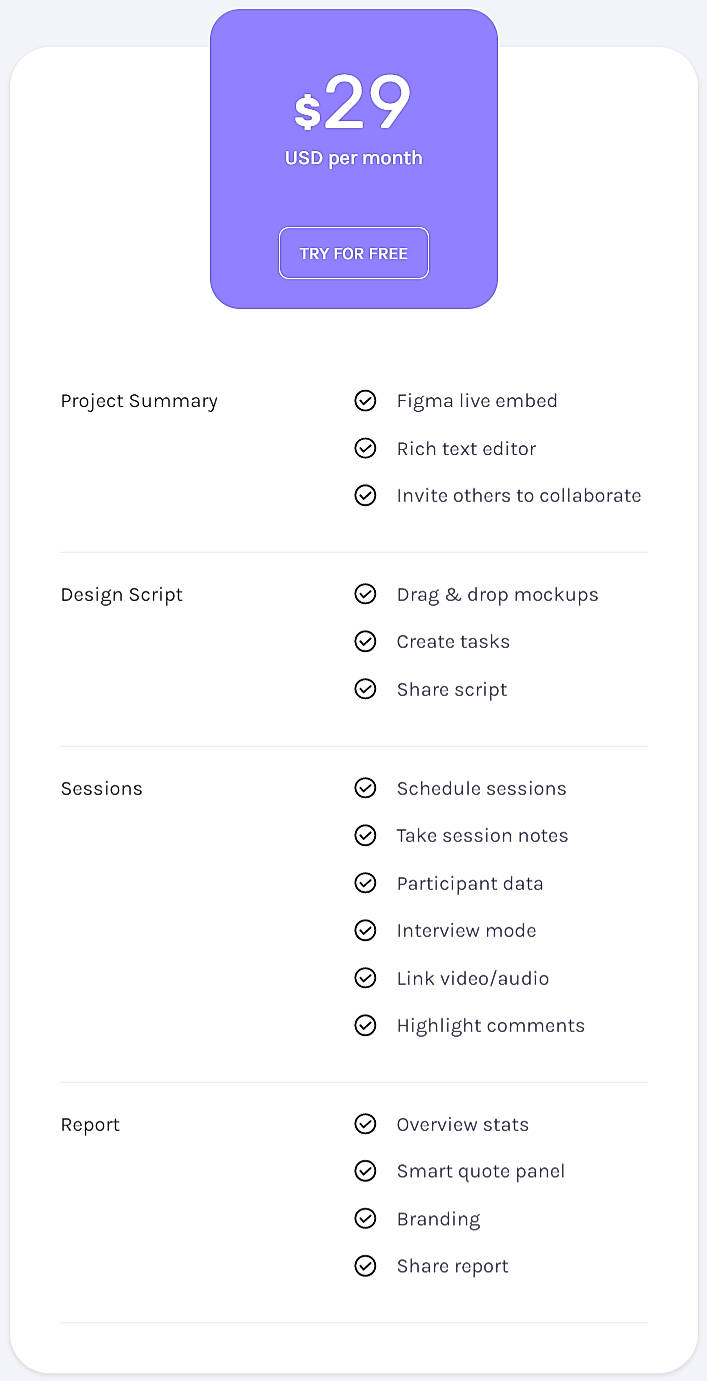This screenshot has height=1381, width=707.
Task: Click the checkmark icon beside Figma live embed
Action: point(366,400)
